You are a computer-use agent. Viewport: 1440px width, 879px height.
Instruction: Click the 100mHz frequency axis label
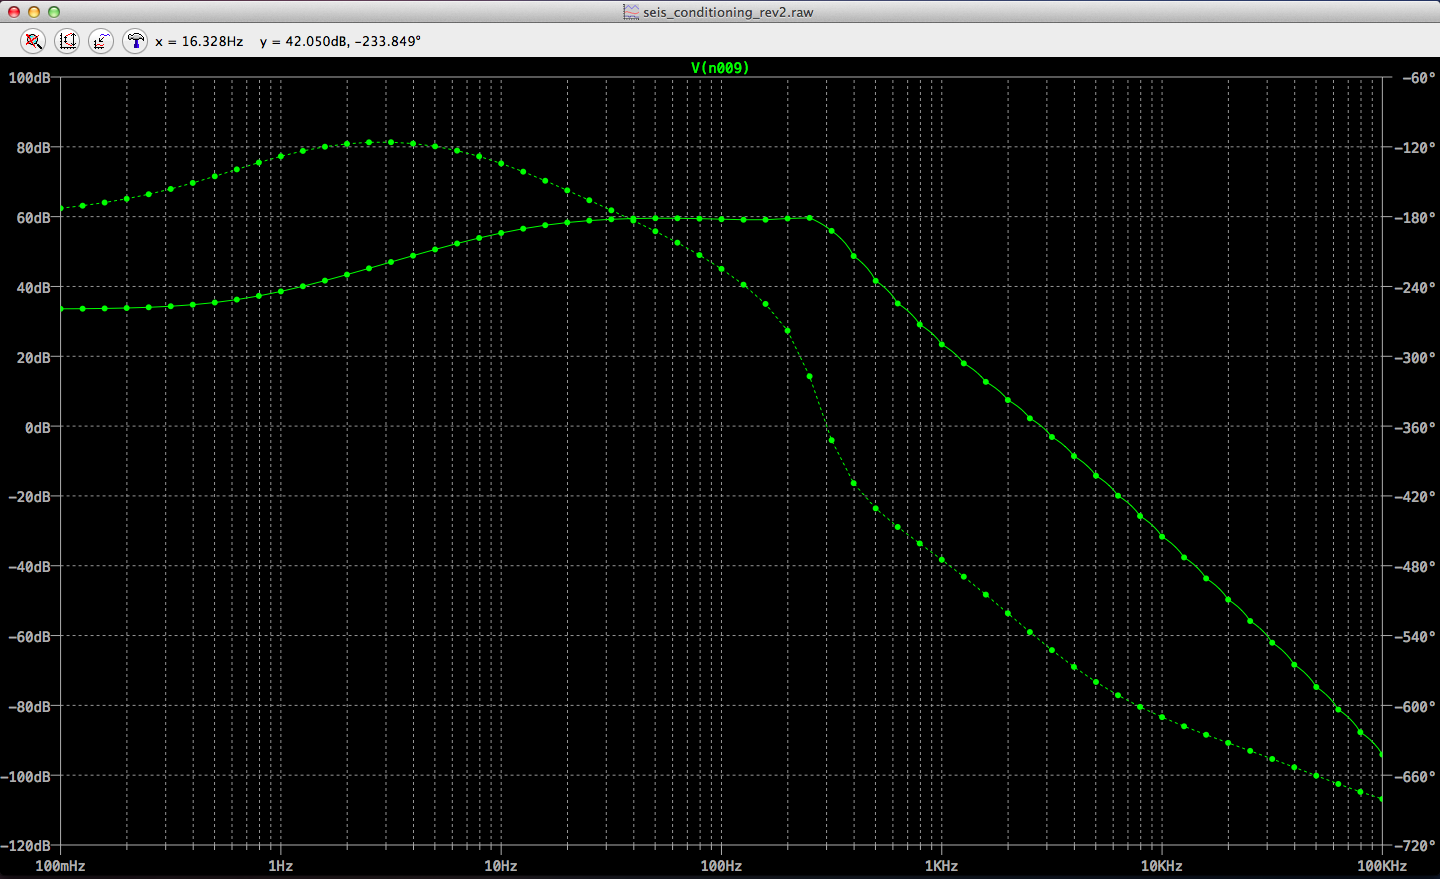click(x=60, y=866)
